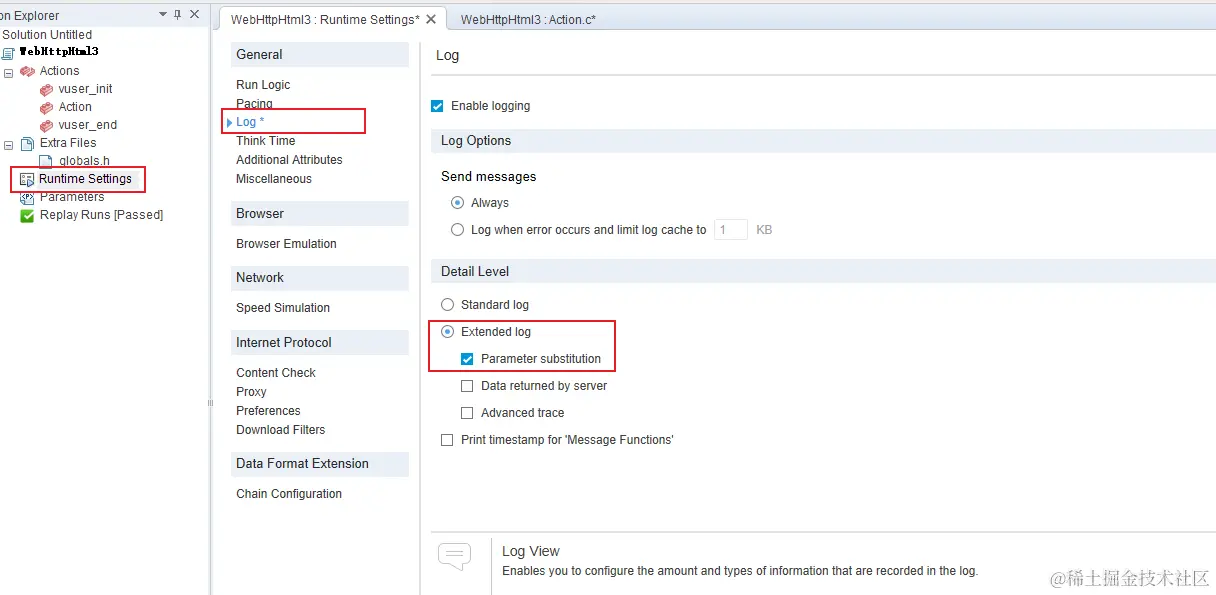This screenshot has width=1216, height=595.
Task: Close the Runtime Settings tab
Action: (x=431, y=19)
